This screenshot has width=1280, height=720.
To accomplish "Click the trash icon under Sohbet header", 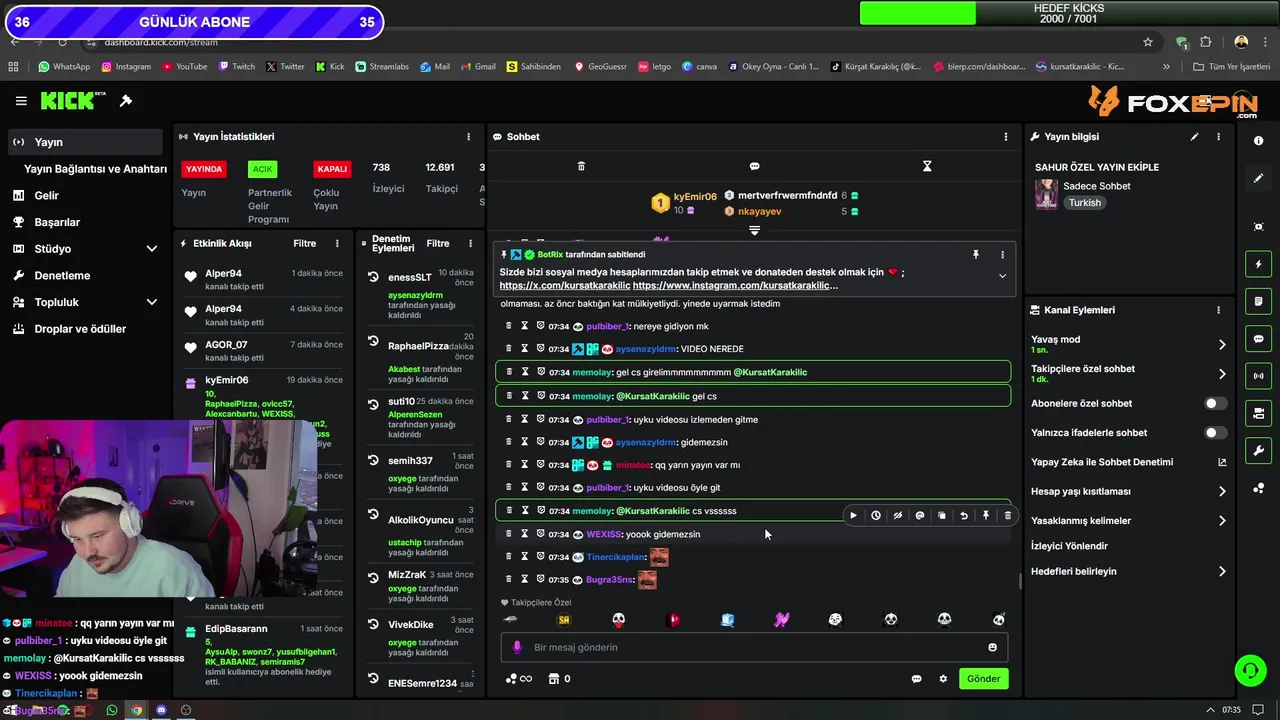I will click(x=581, y=166).
